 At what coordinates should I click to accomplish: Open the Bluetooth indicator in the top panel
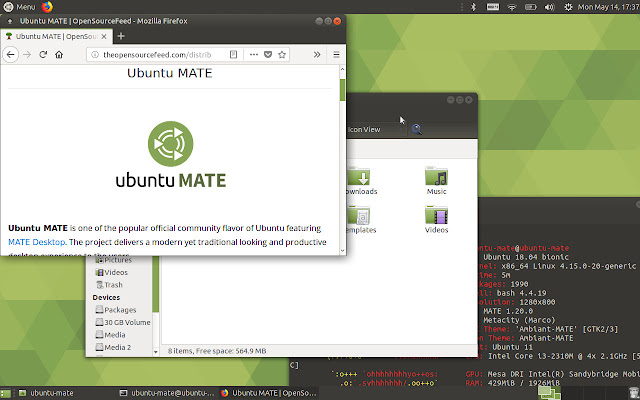point(473,7)
